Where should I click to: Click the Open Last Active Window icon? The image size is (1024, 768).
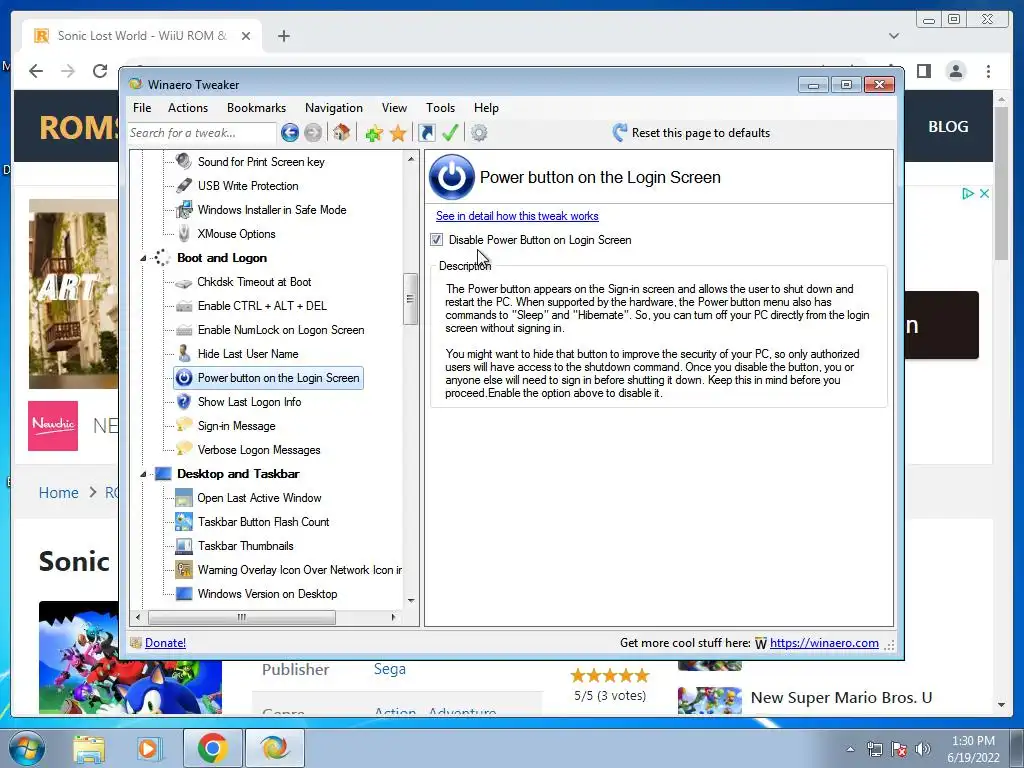tap(184, 498)
